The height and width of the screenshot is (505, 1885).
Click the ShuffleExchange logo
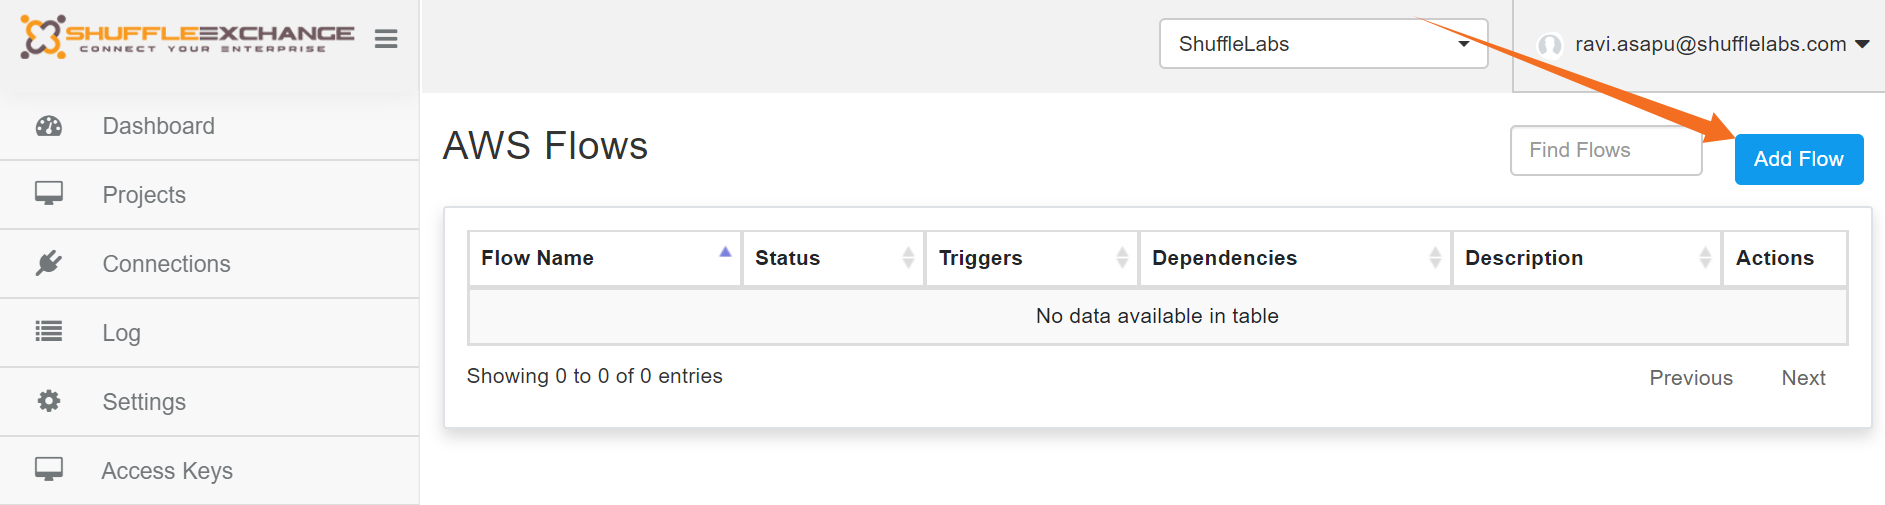coord(187,37)
